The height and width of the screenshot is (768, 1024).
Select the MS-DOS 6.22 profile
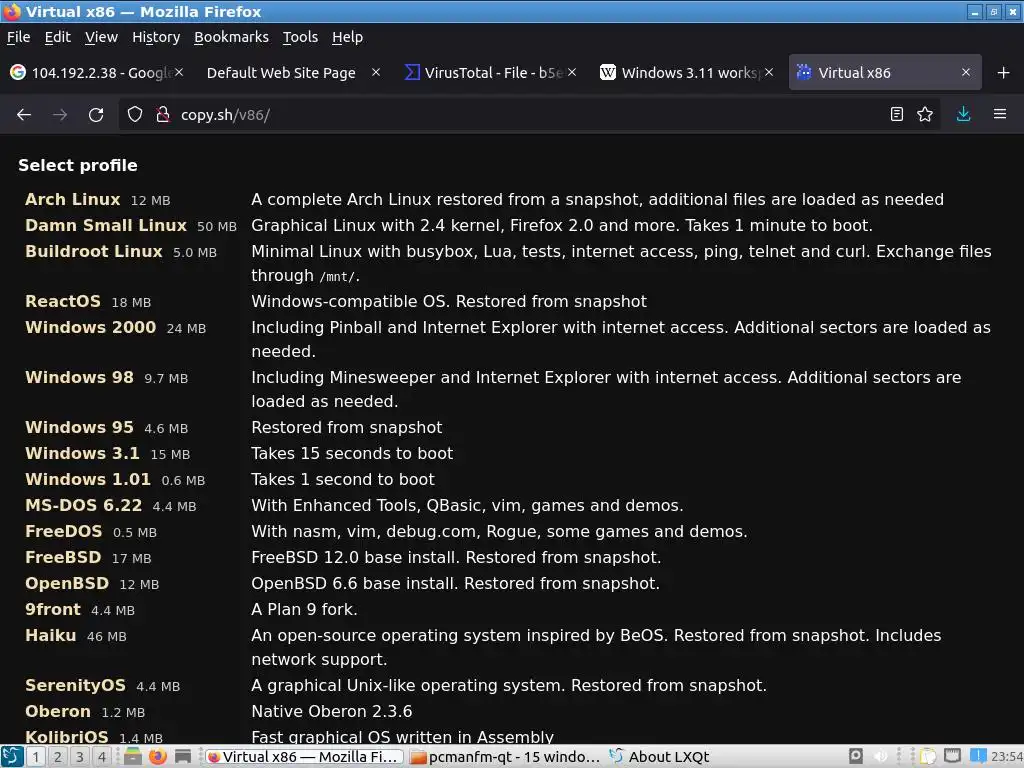(x=84, y=505)
